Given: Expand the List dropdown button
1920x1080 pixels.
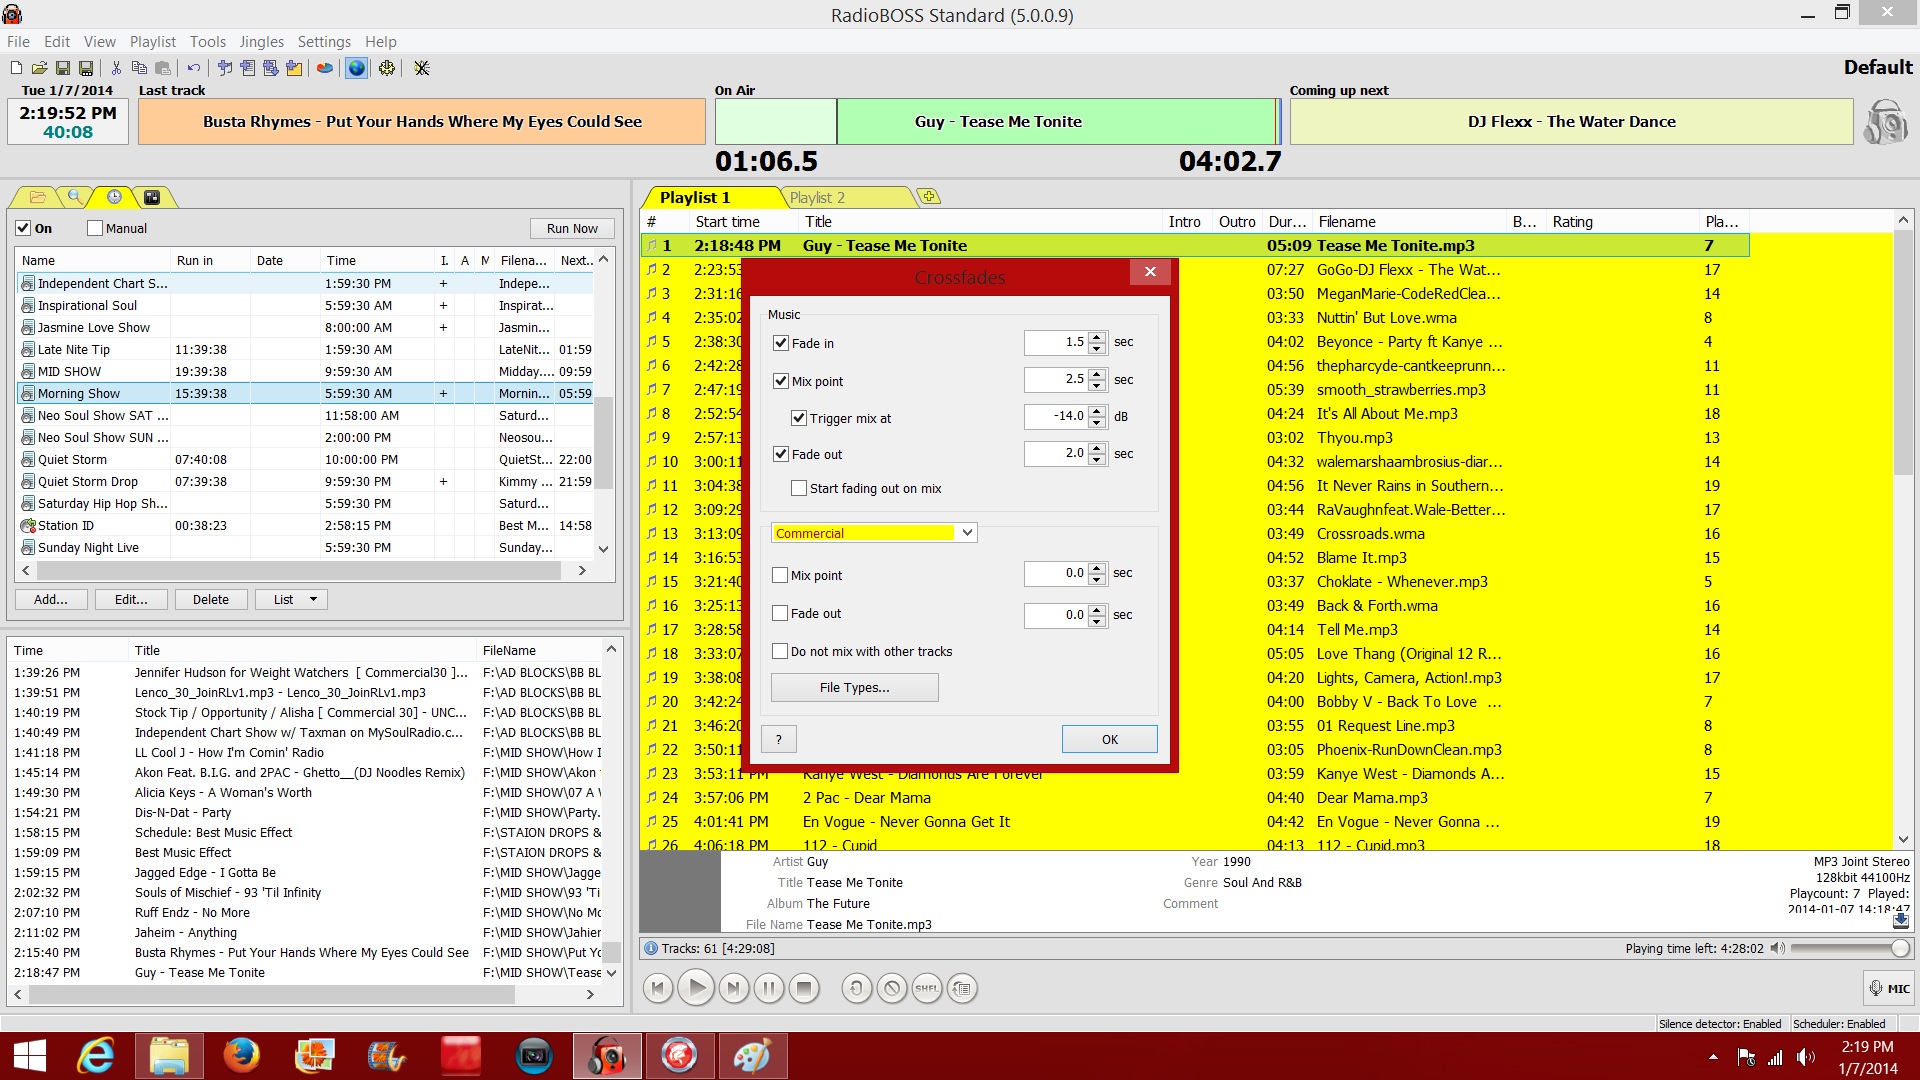Looking at the screenshot, I should [x=313, y=600].
